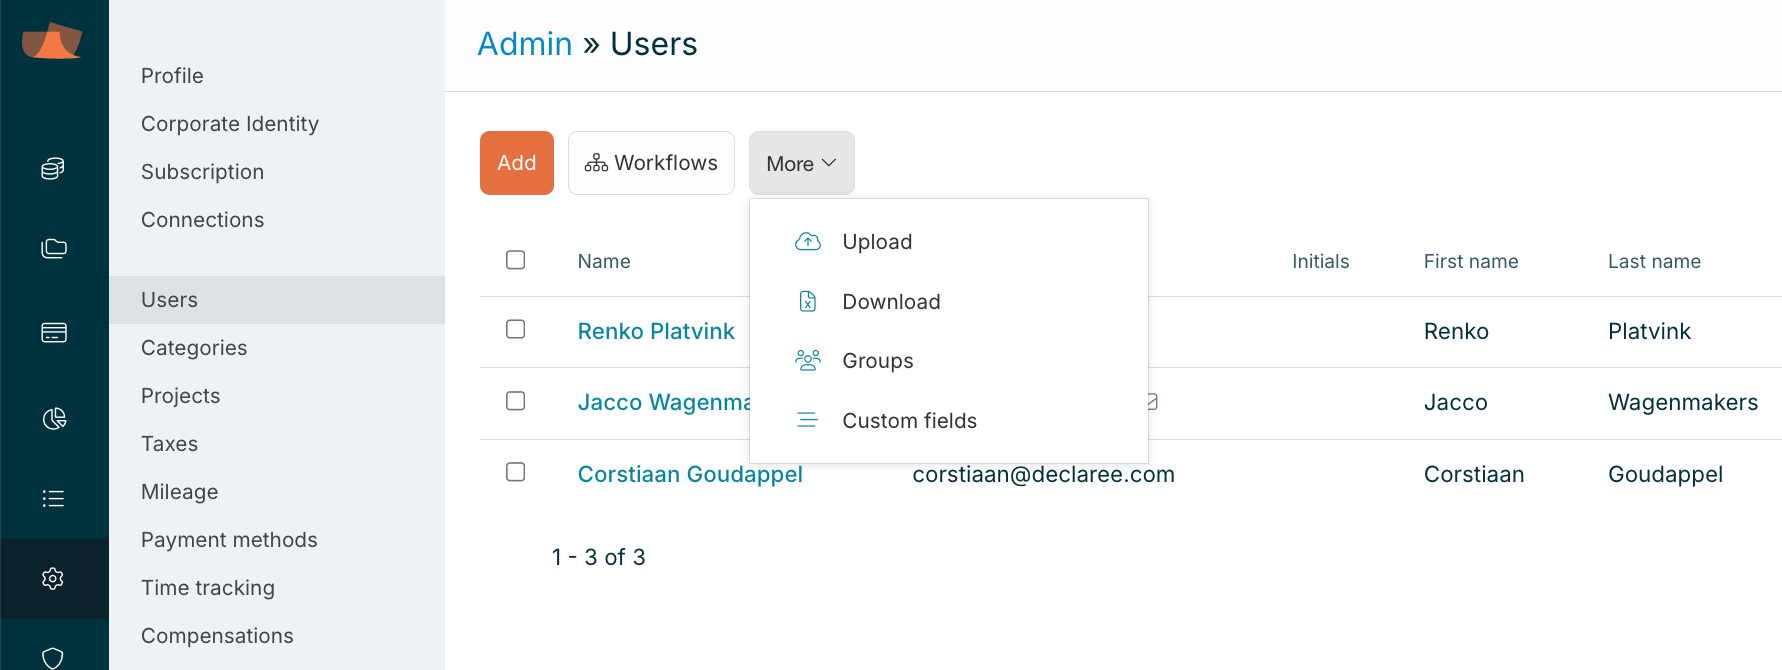Open Custom fields from the dropdown

click(909, 421)
